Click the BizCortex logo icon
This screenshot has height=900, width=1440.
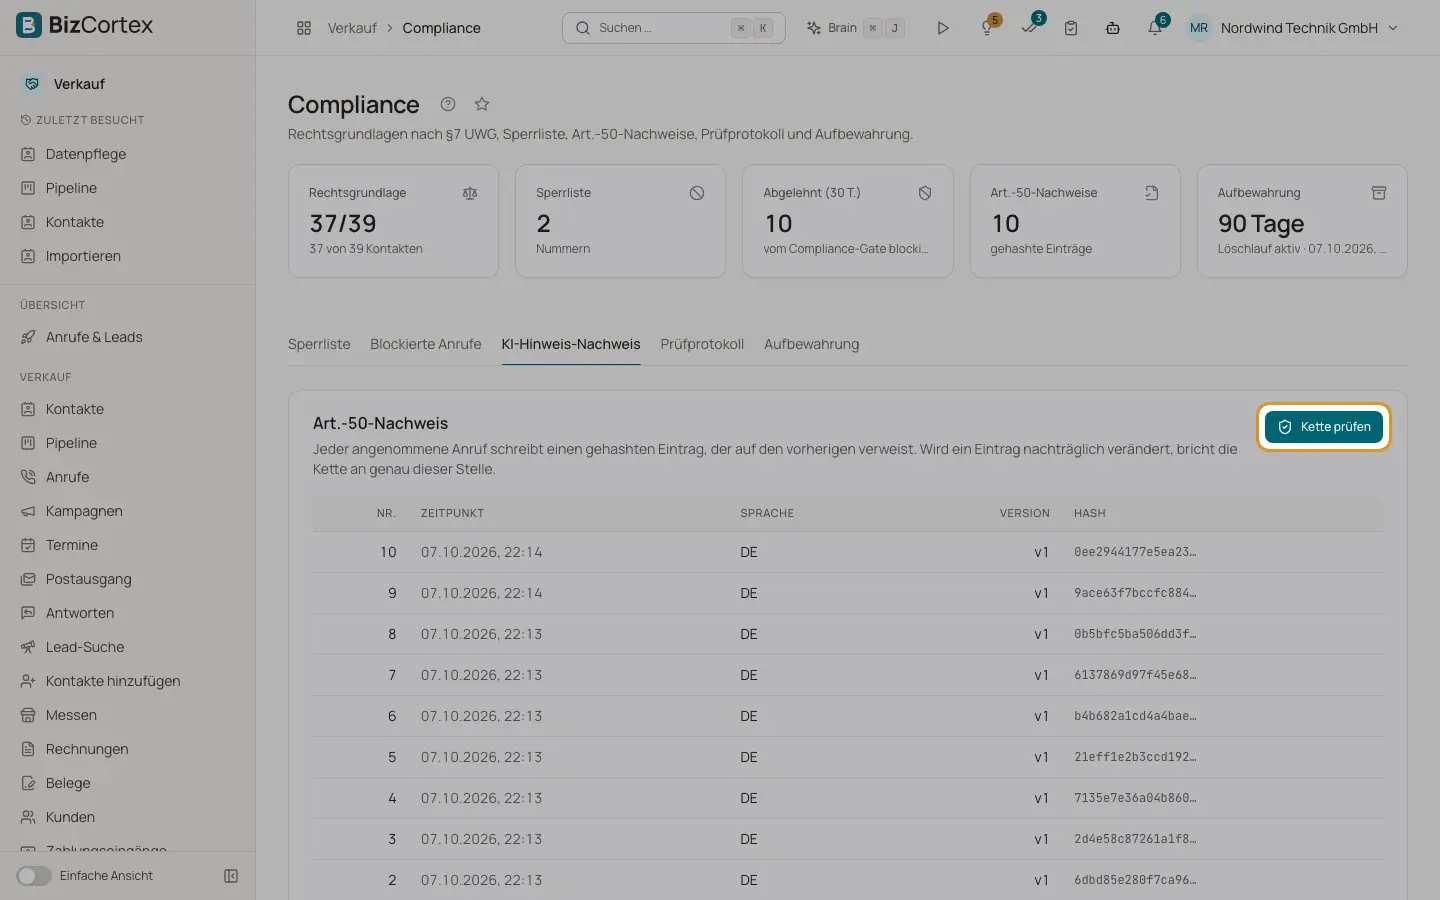29,25
